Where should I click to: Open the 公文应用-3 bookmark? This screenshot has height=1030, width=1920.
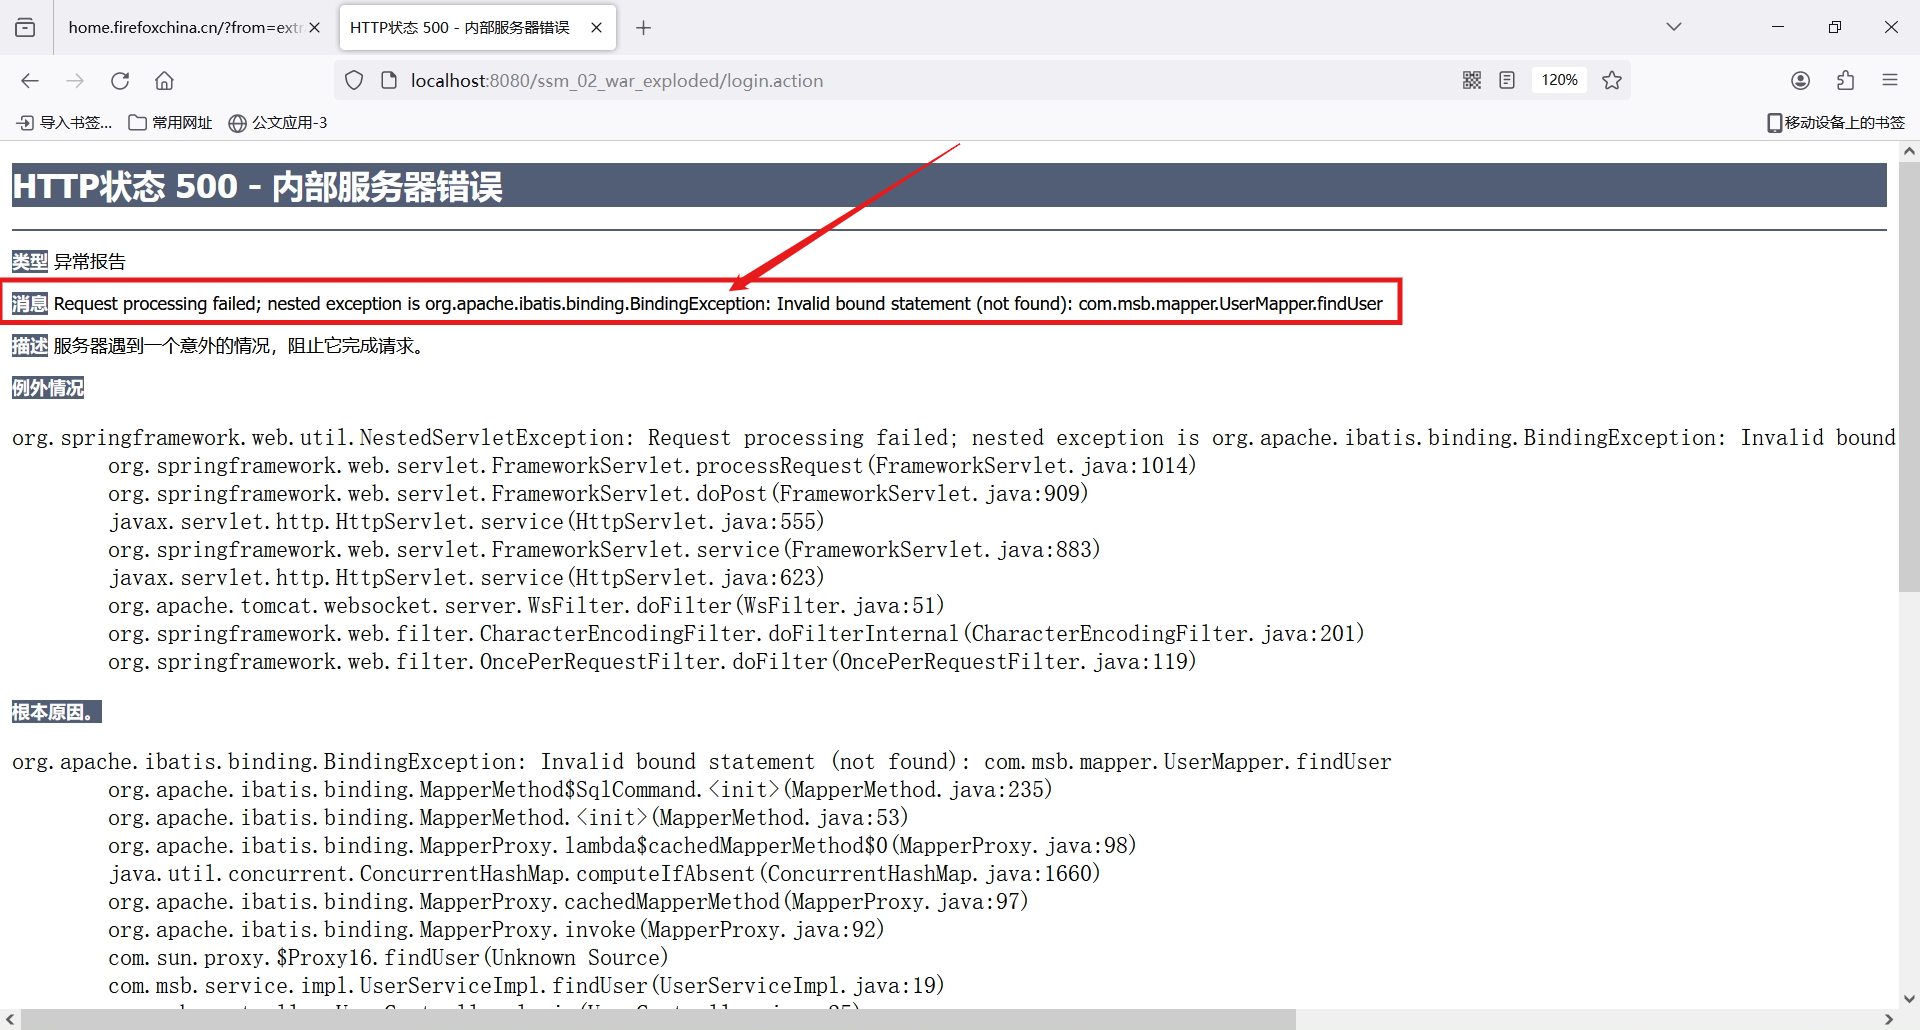point(278,123)
